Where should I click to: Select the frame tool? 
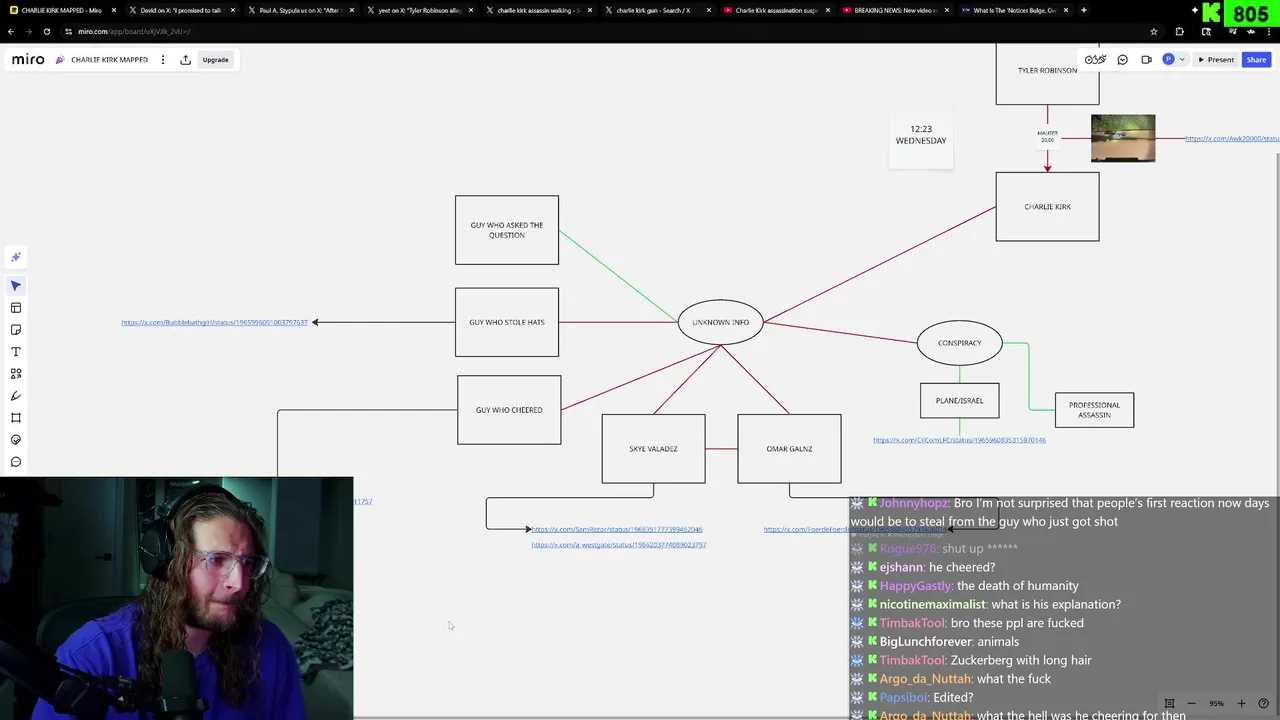coord(16,418)
